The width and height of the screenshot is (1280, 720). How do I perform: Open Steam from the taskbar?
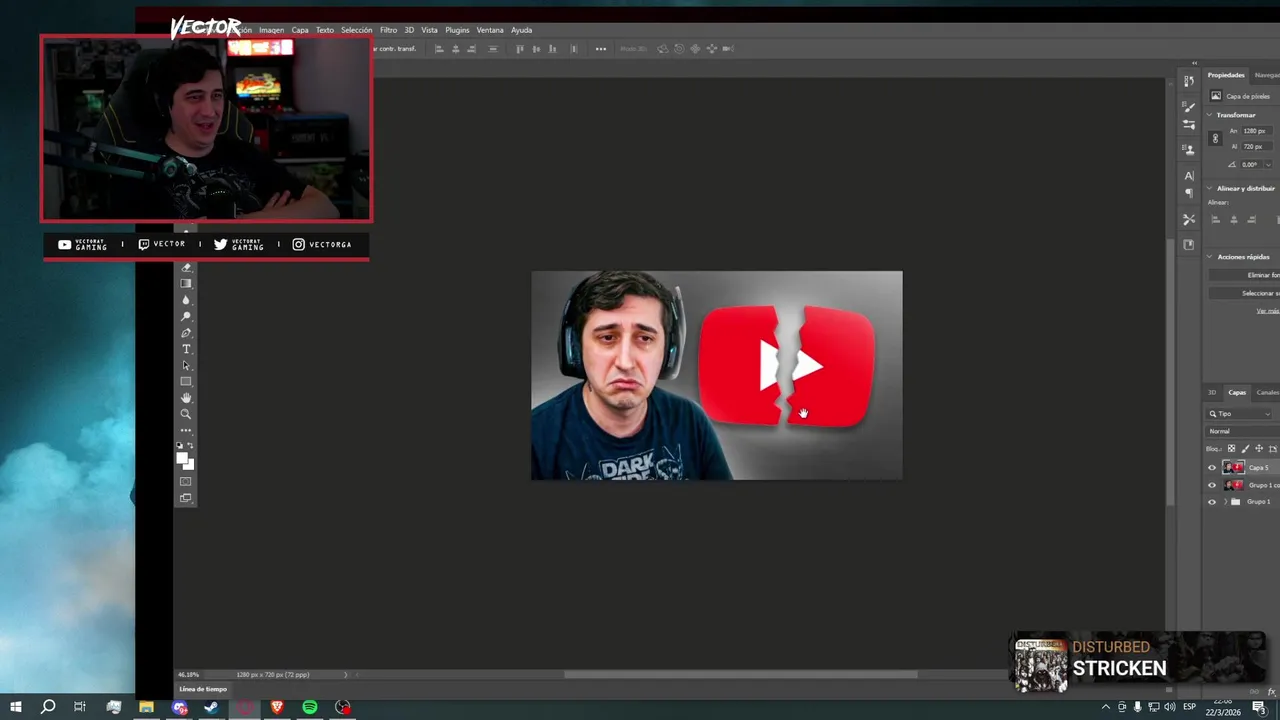(x=212, y=707)
